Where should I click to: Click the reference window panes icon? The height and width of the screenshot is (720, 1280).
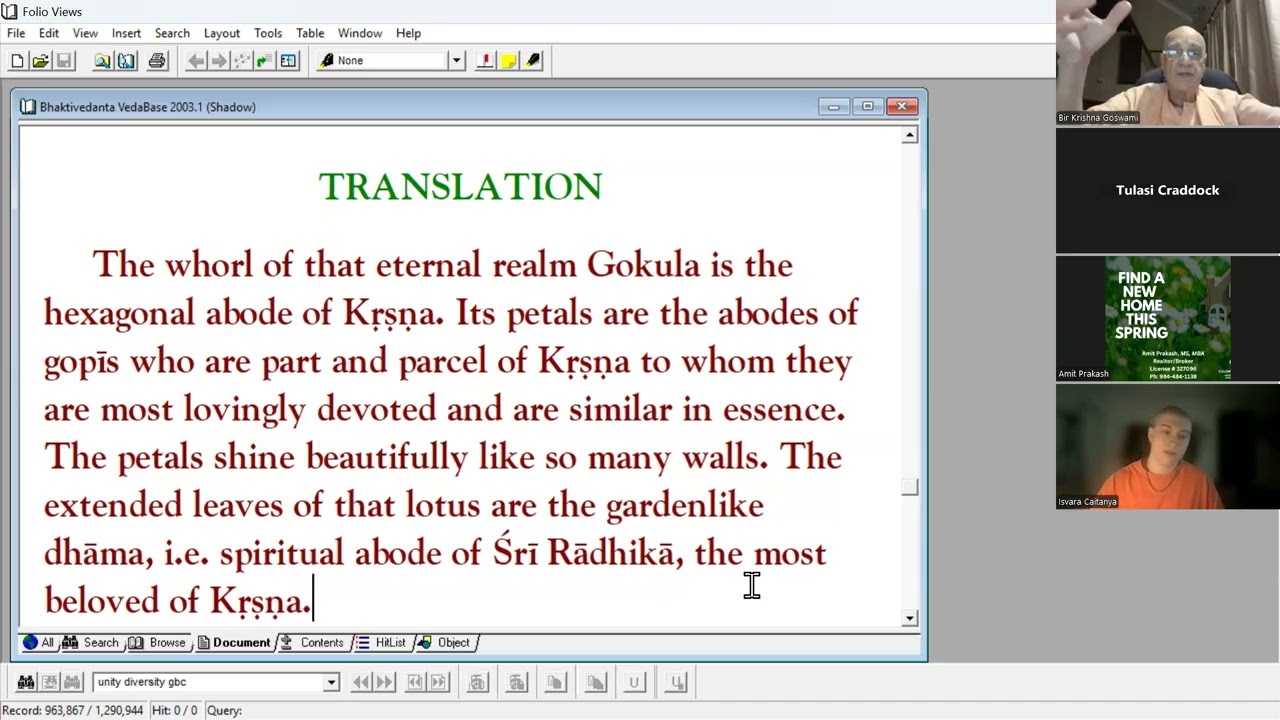pyautogui.click(x=288, y=61)
